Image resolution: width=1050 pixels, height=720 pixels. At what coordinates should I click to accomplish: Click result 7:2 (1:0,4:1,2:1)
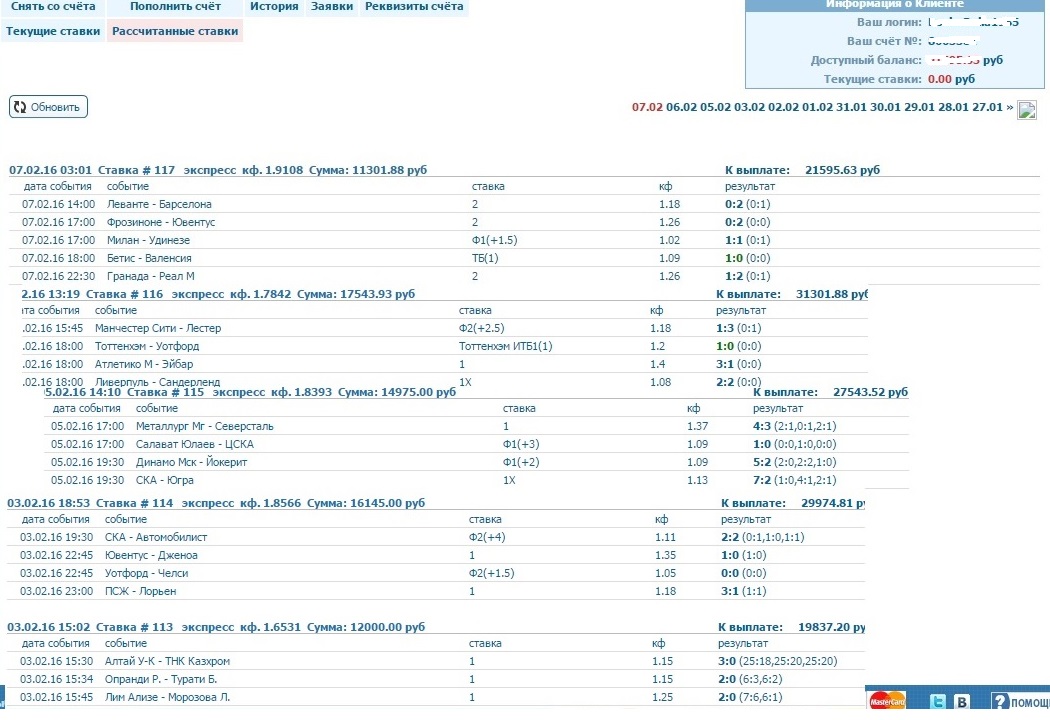(794, 480)
